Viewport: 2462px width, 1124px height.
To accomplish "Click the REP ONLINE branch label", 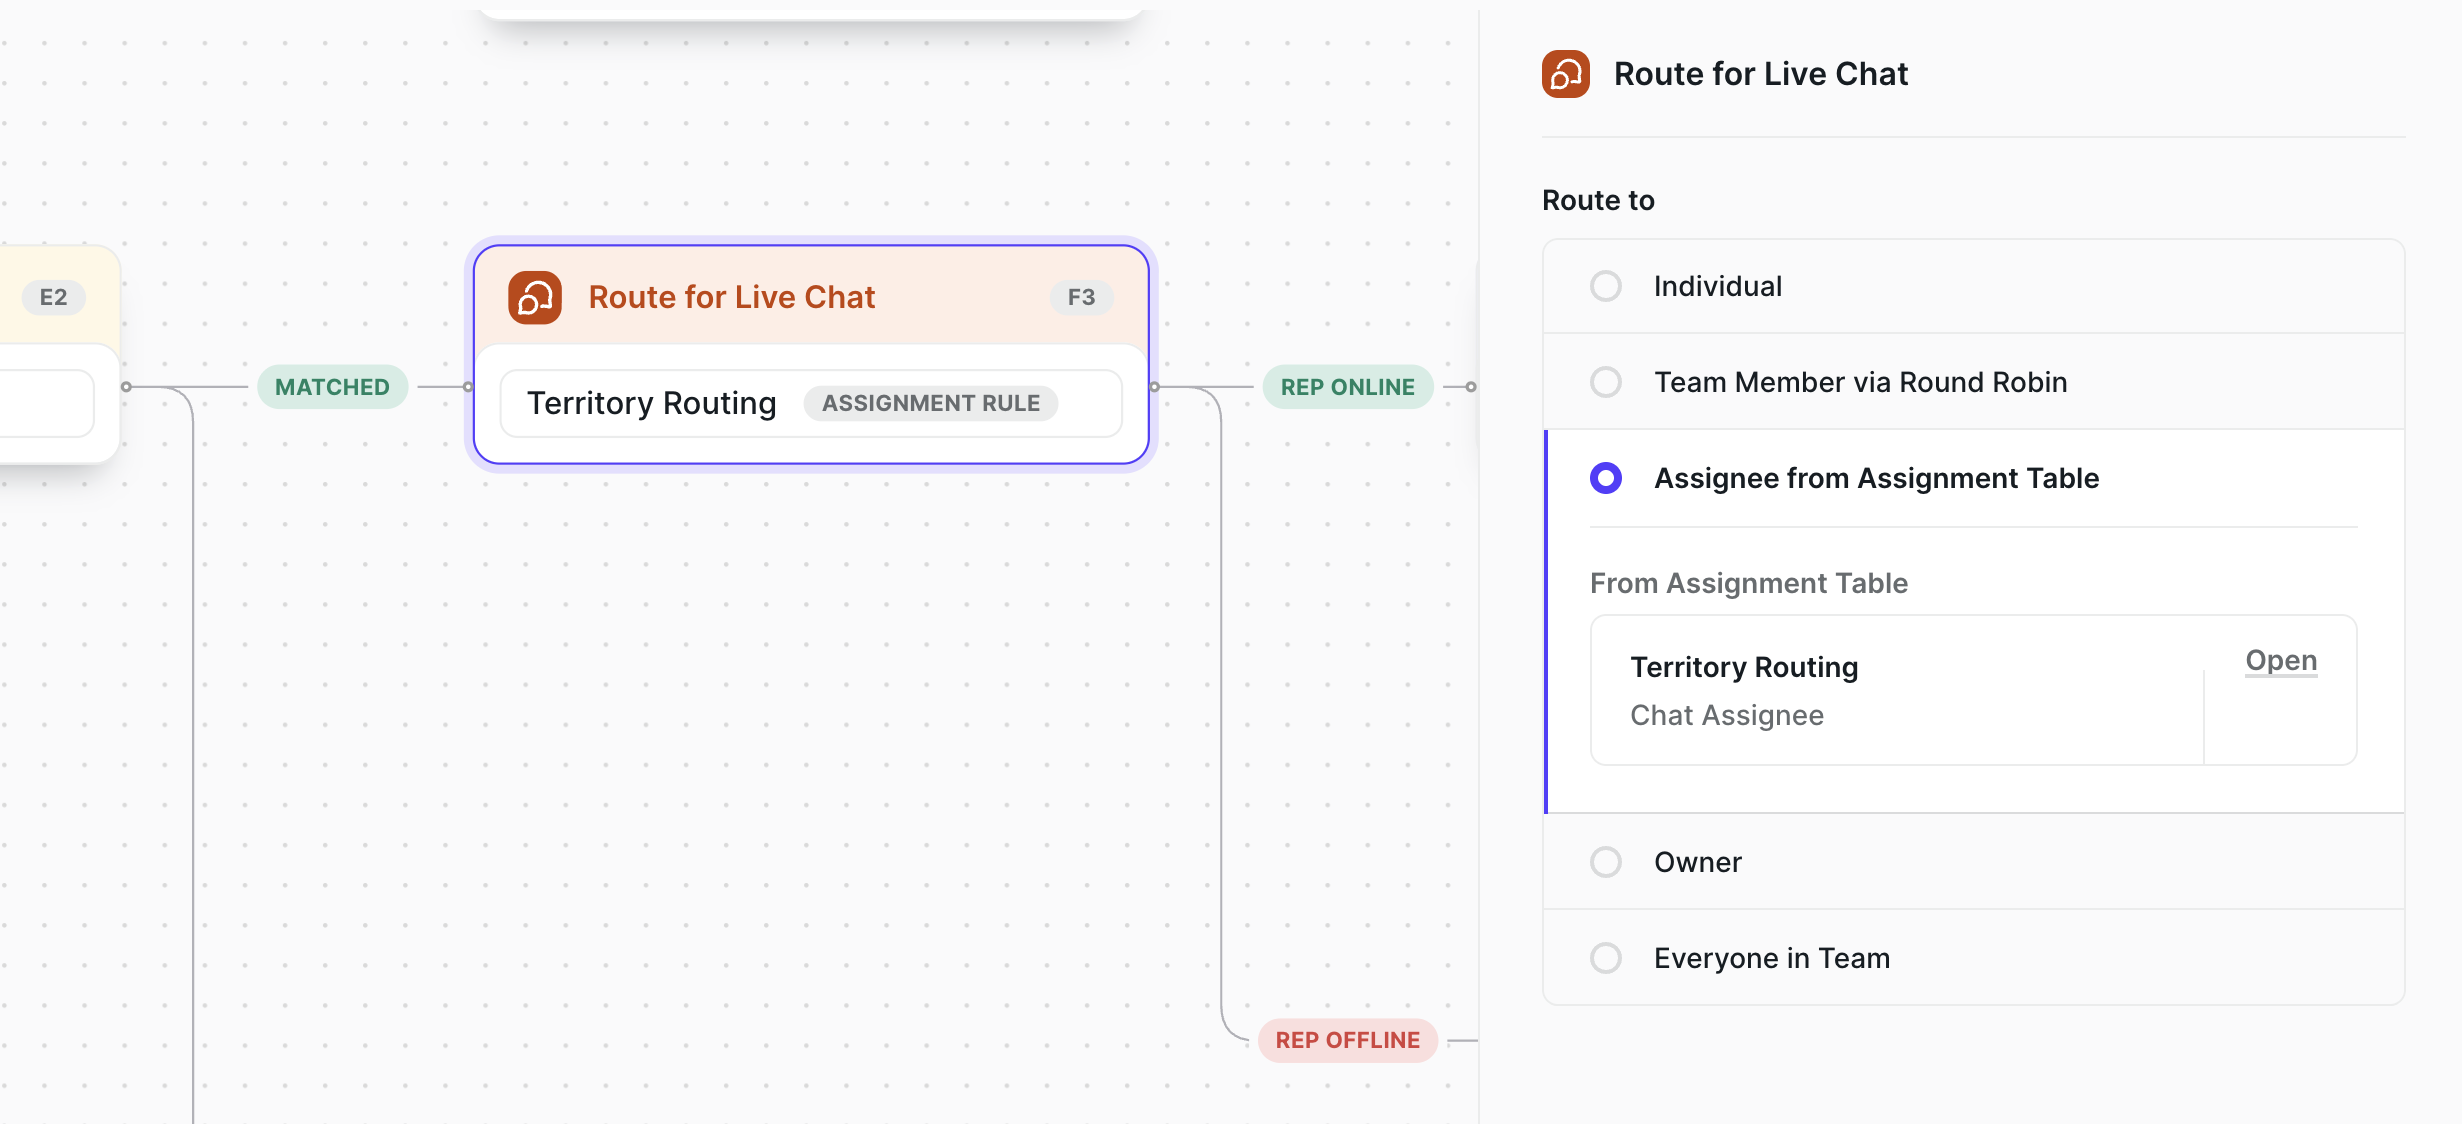I will [1347, 387].
